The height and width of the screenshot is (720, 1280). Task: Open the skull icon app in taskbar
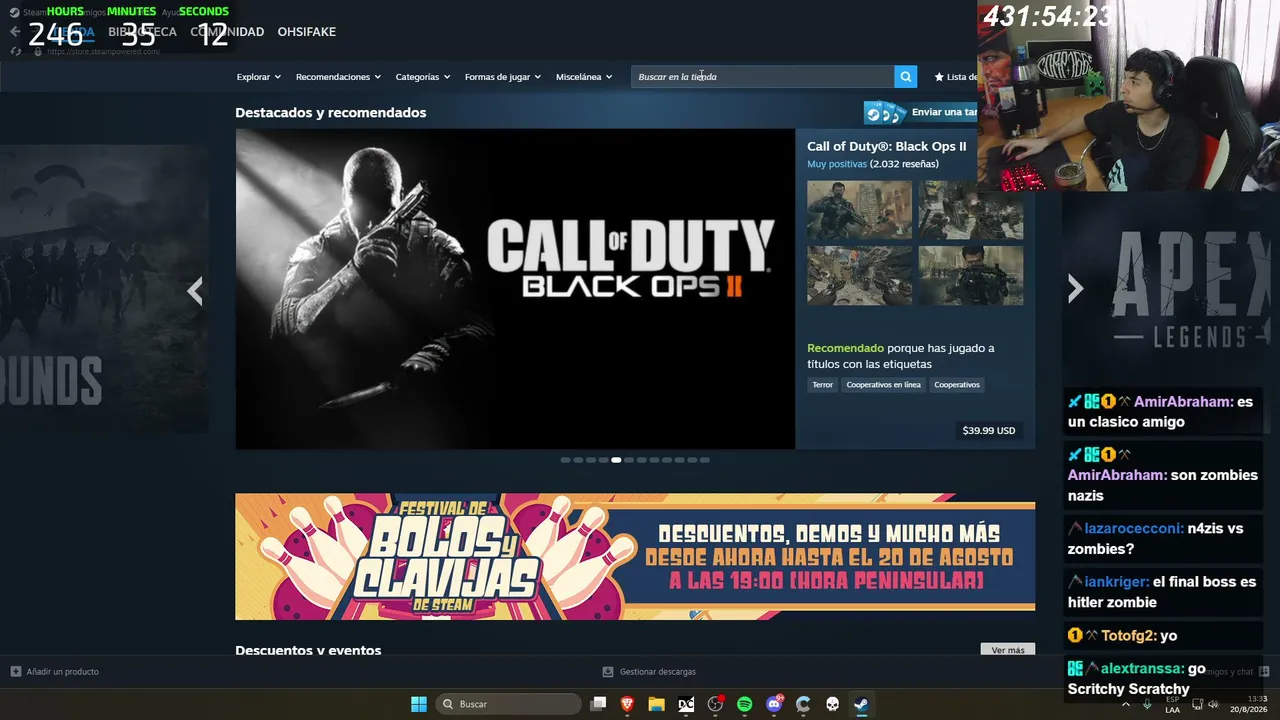(832, 704)
